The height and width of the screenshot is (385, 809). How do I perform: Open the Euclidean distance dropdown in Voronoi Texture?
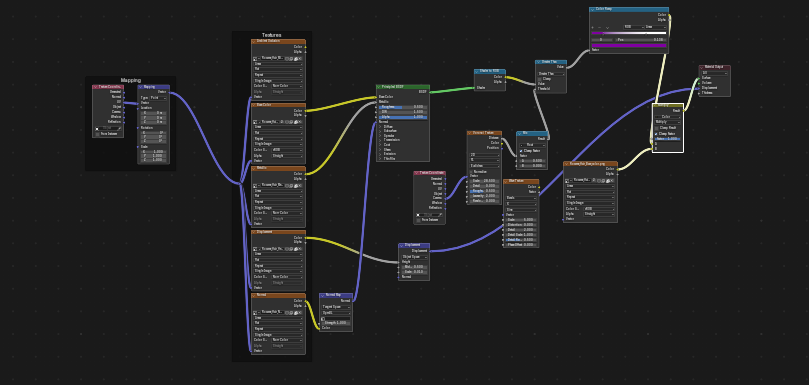484,166
